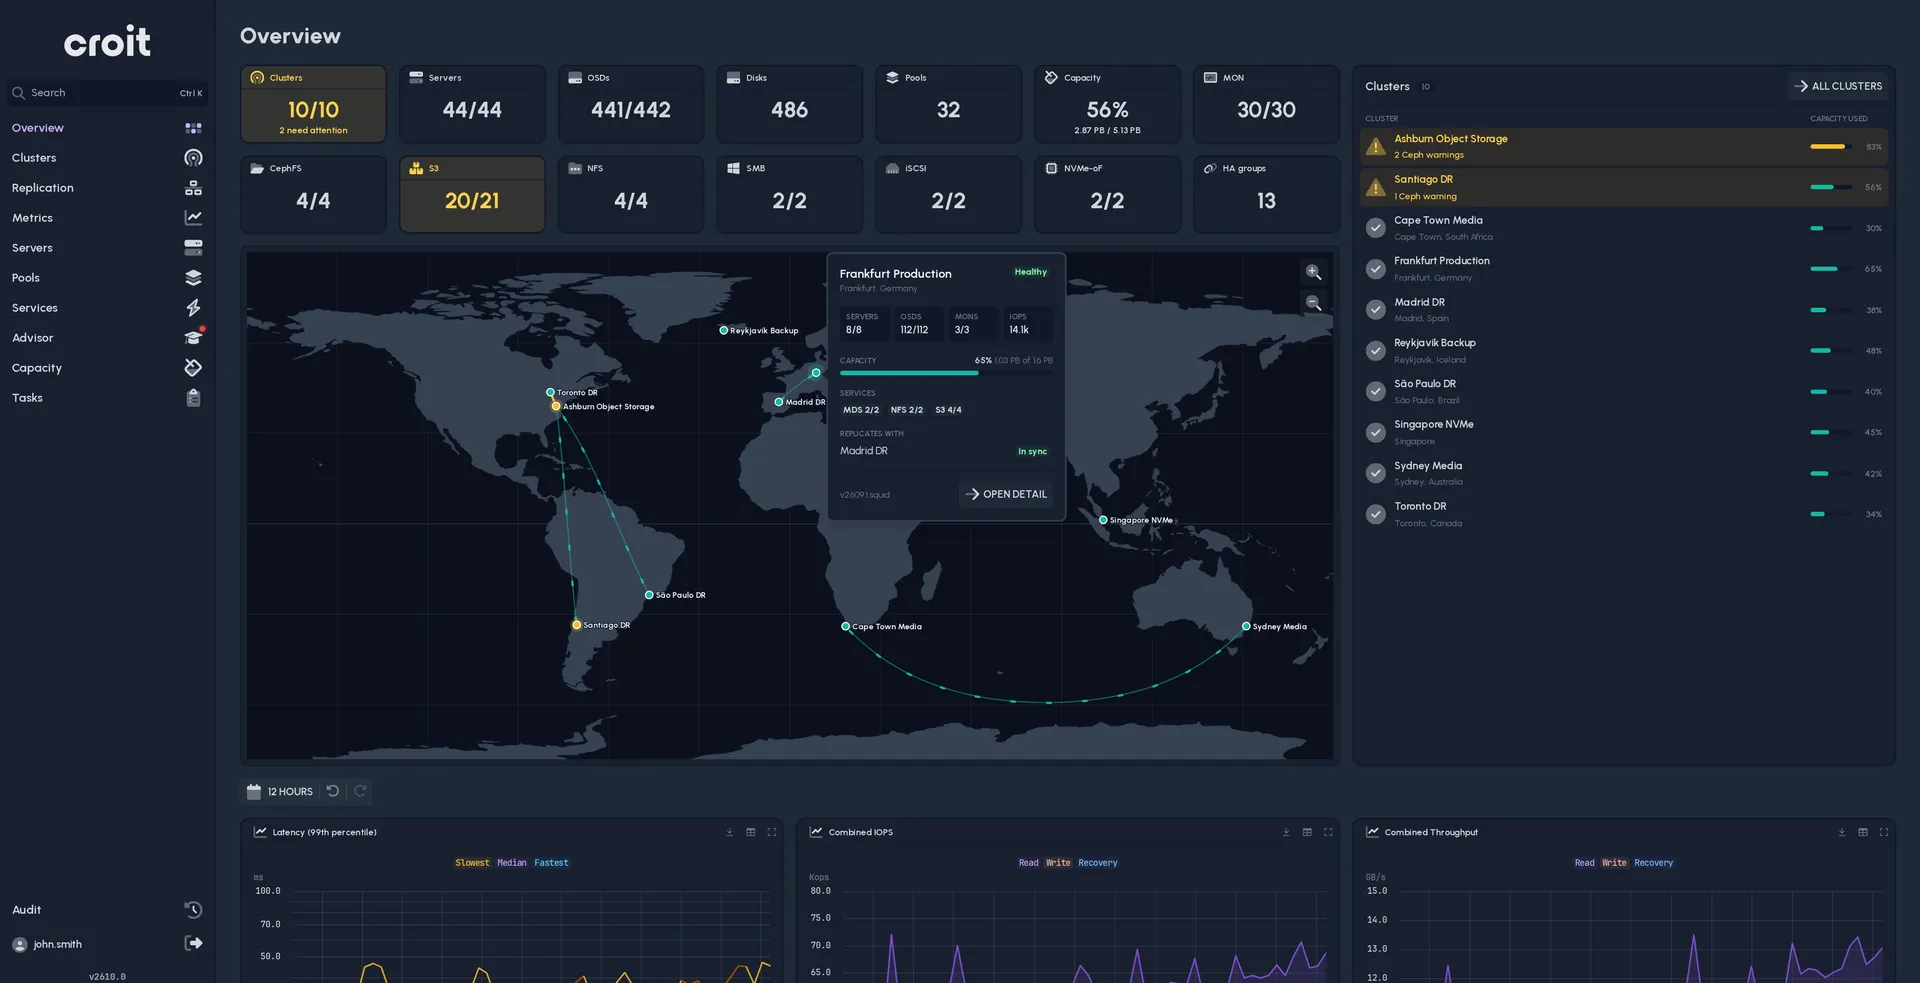Click the redo time range icon

(x=360, y=791)
